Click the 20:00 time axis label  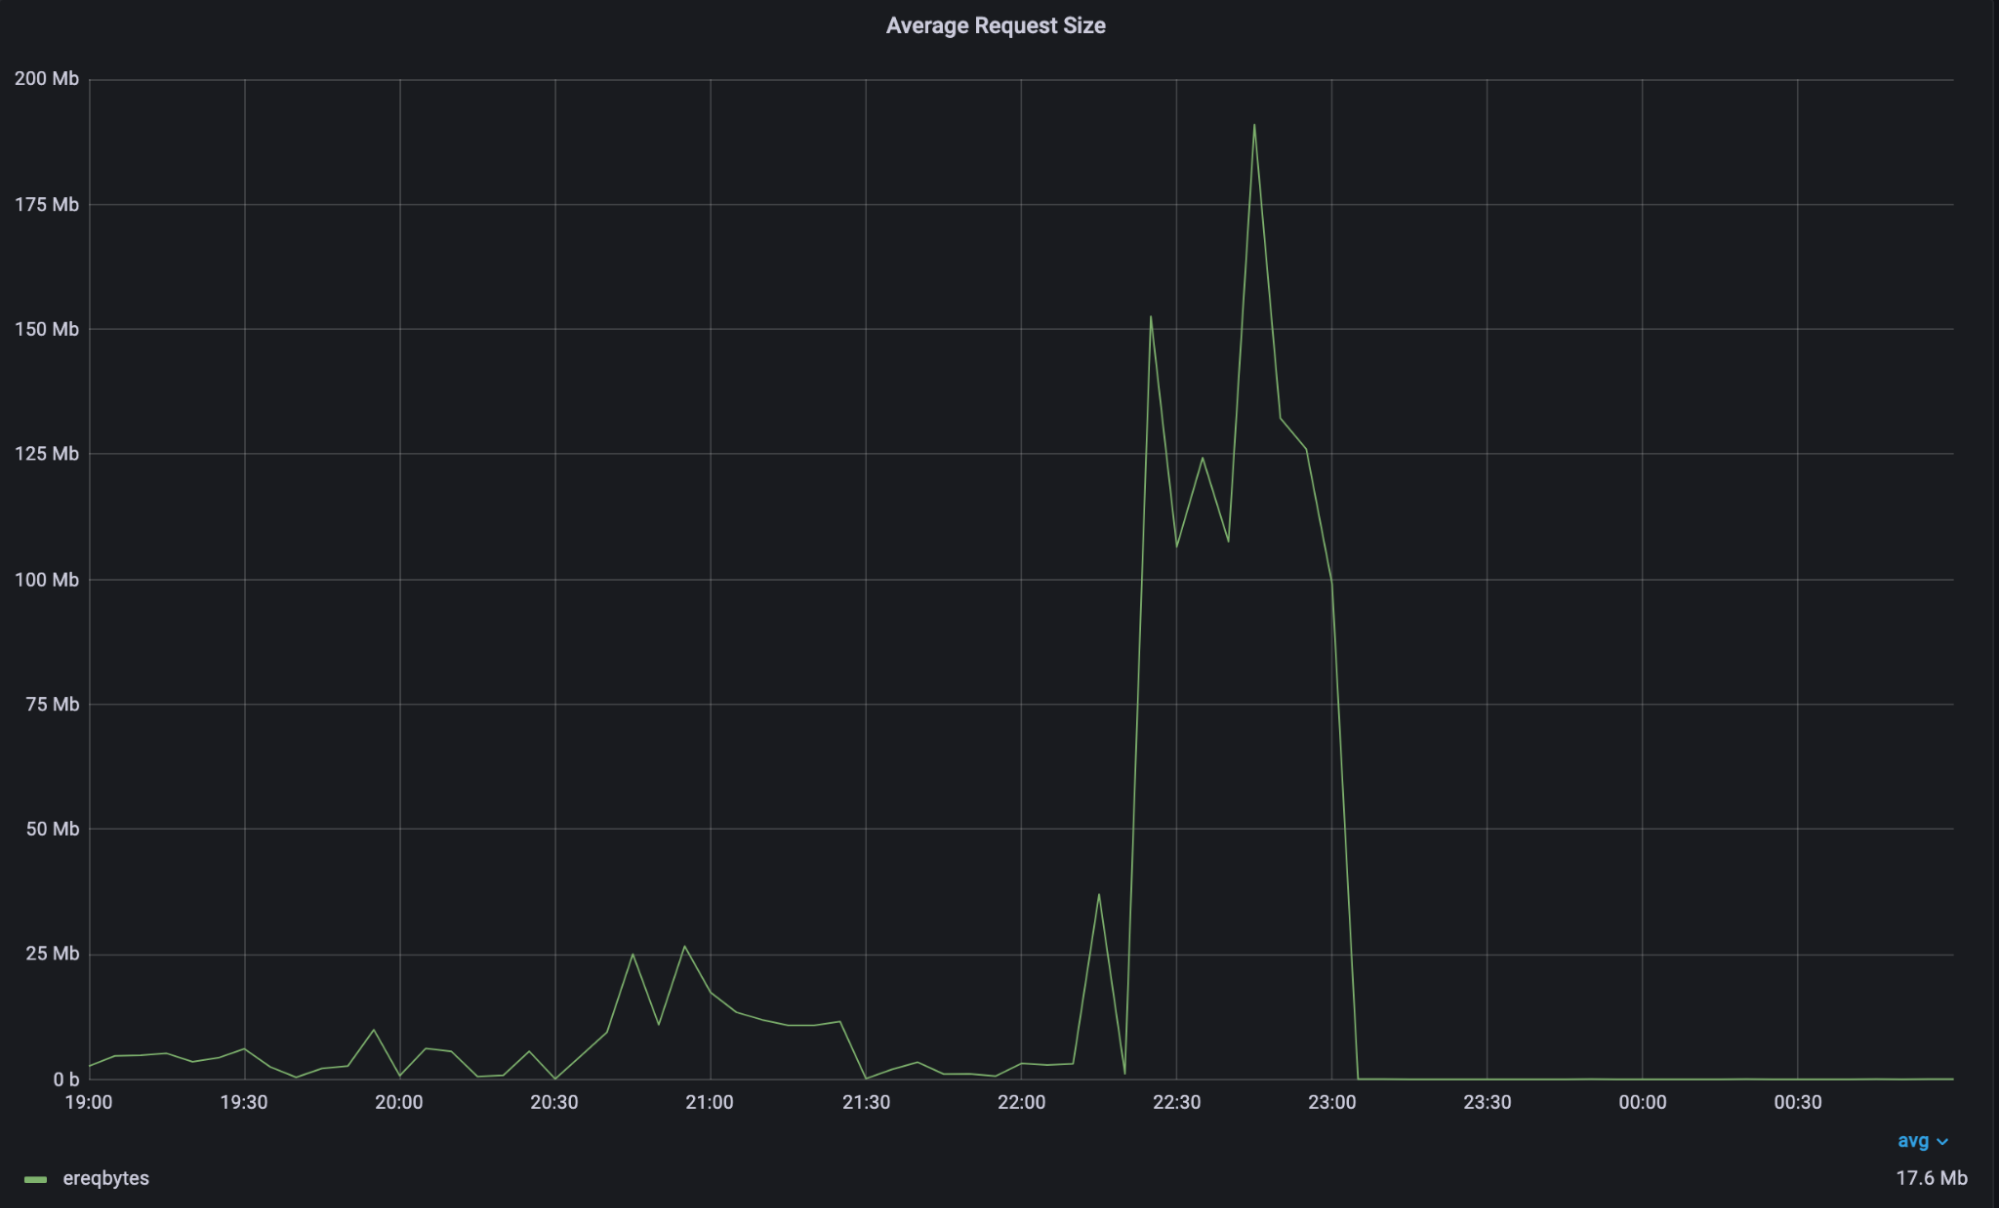pos(399,1103)
